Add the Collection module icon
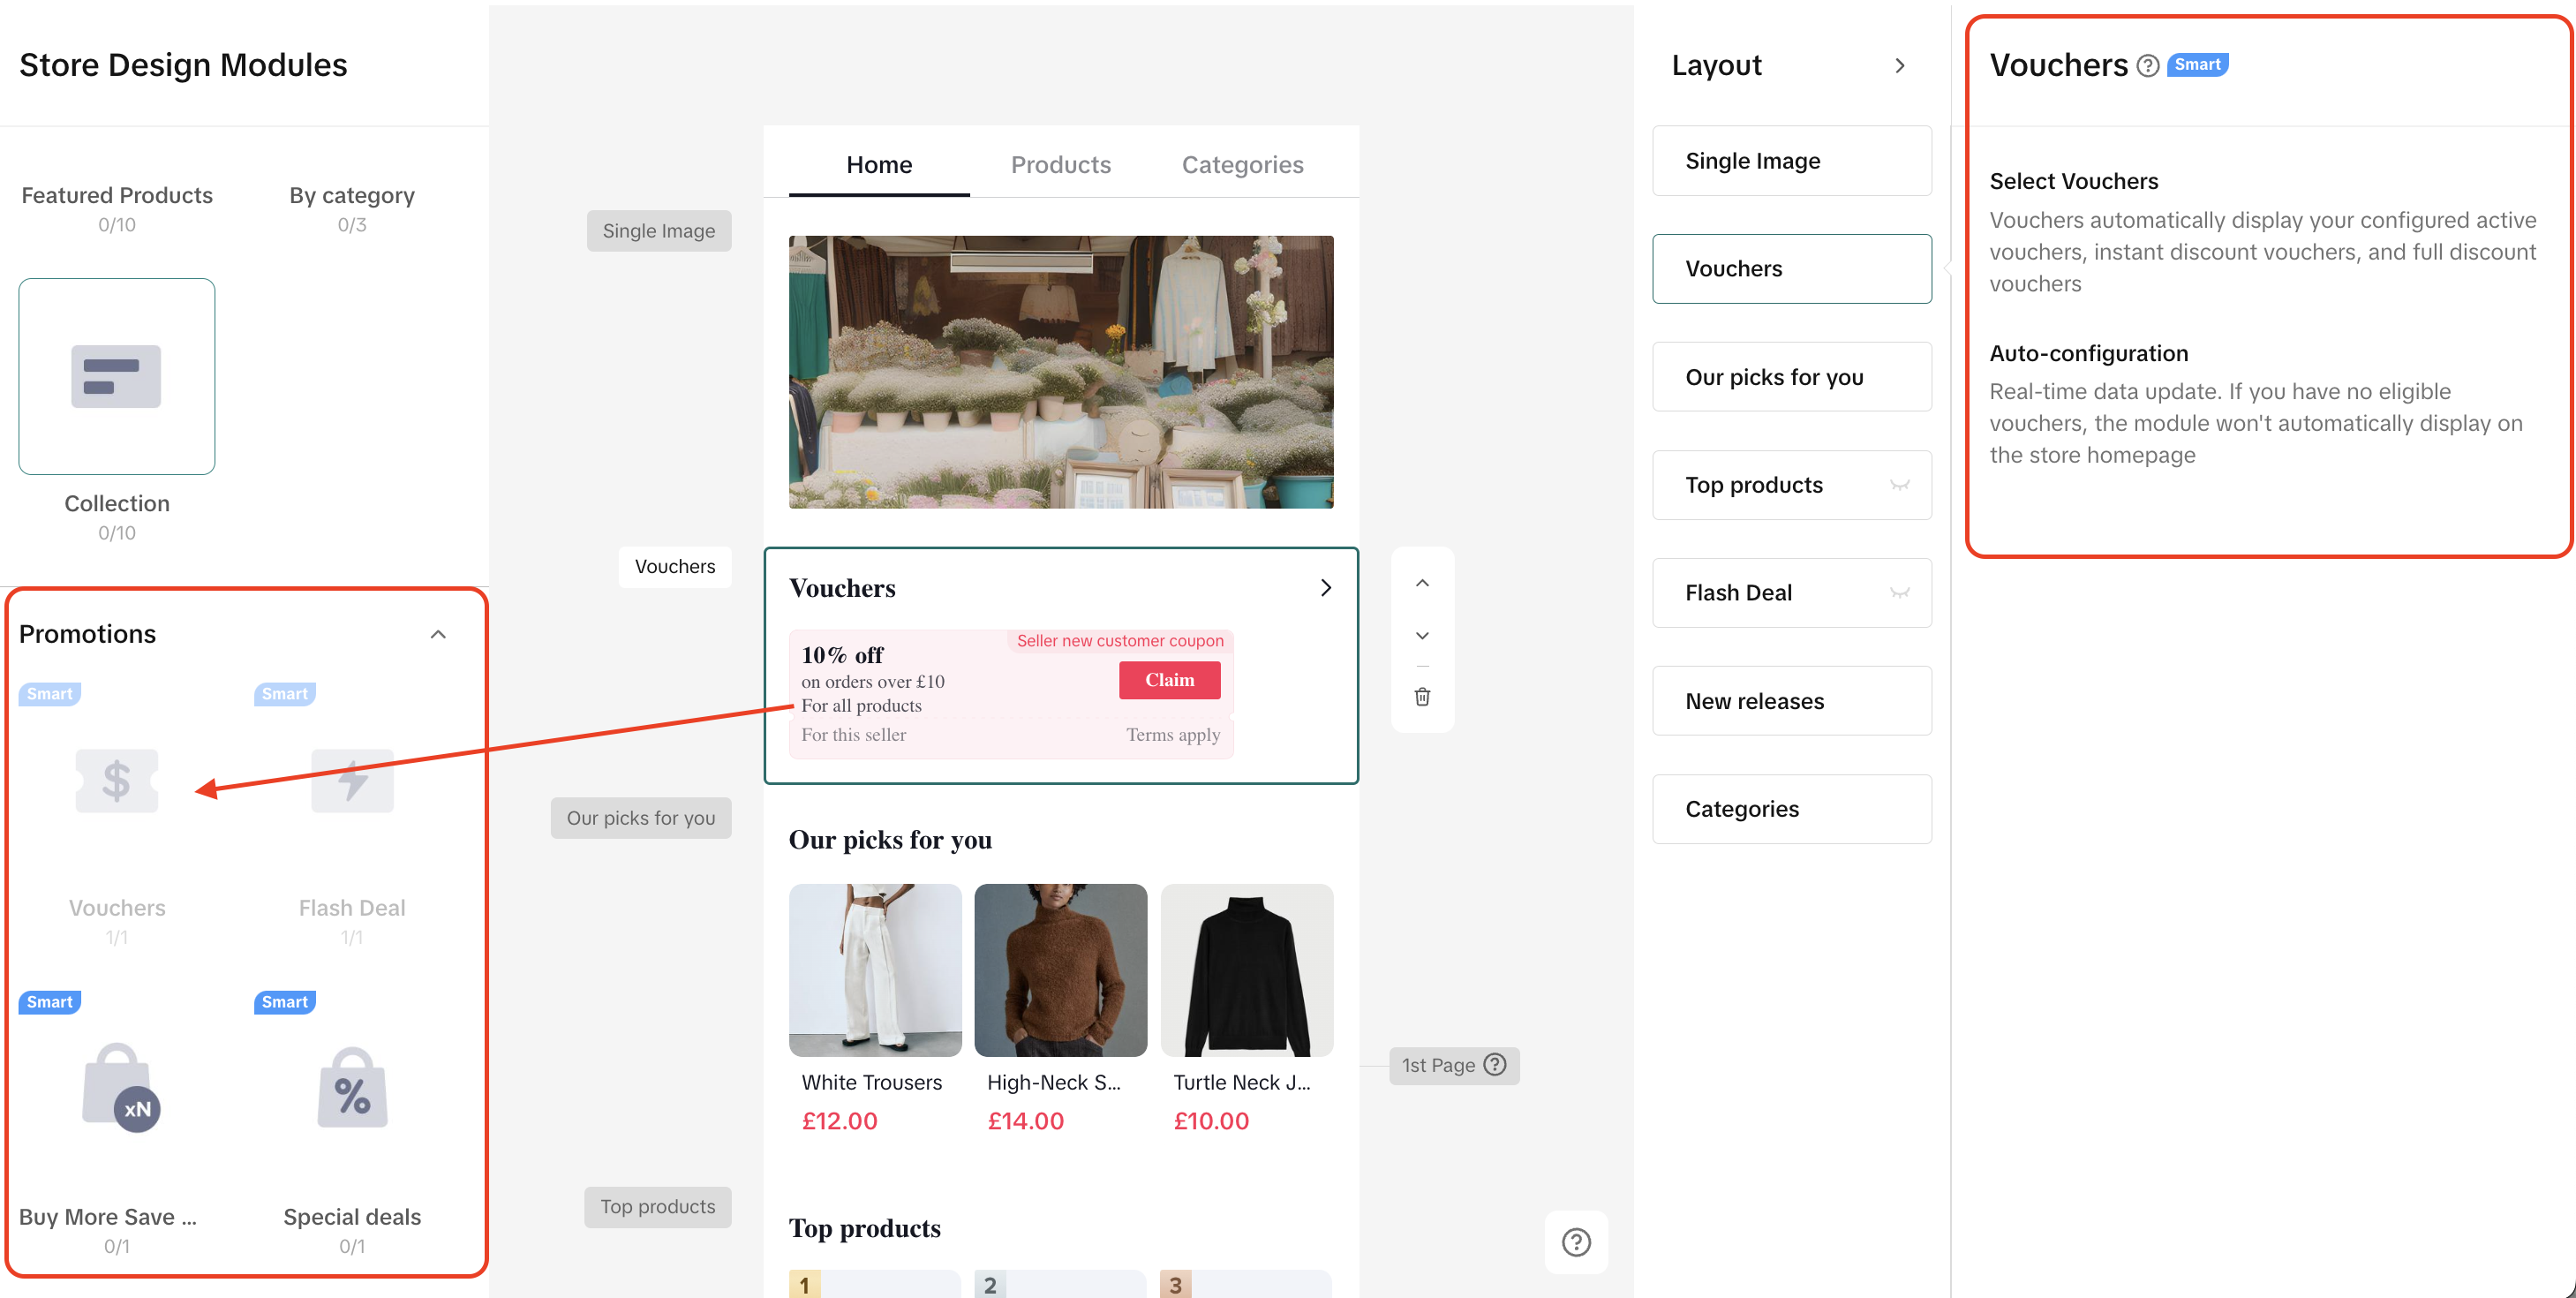The width and height of the screenshot is (2576, 1298). click(x=116, y=376)
